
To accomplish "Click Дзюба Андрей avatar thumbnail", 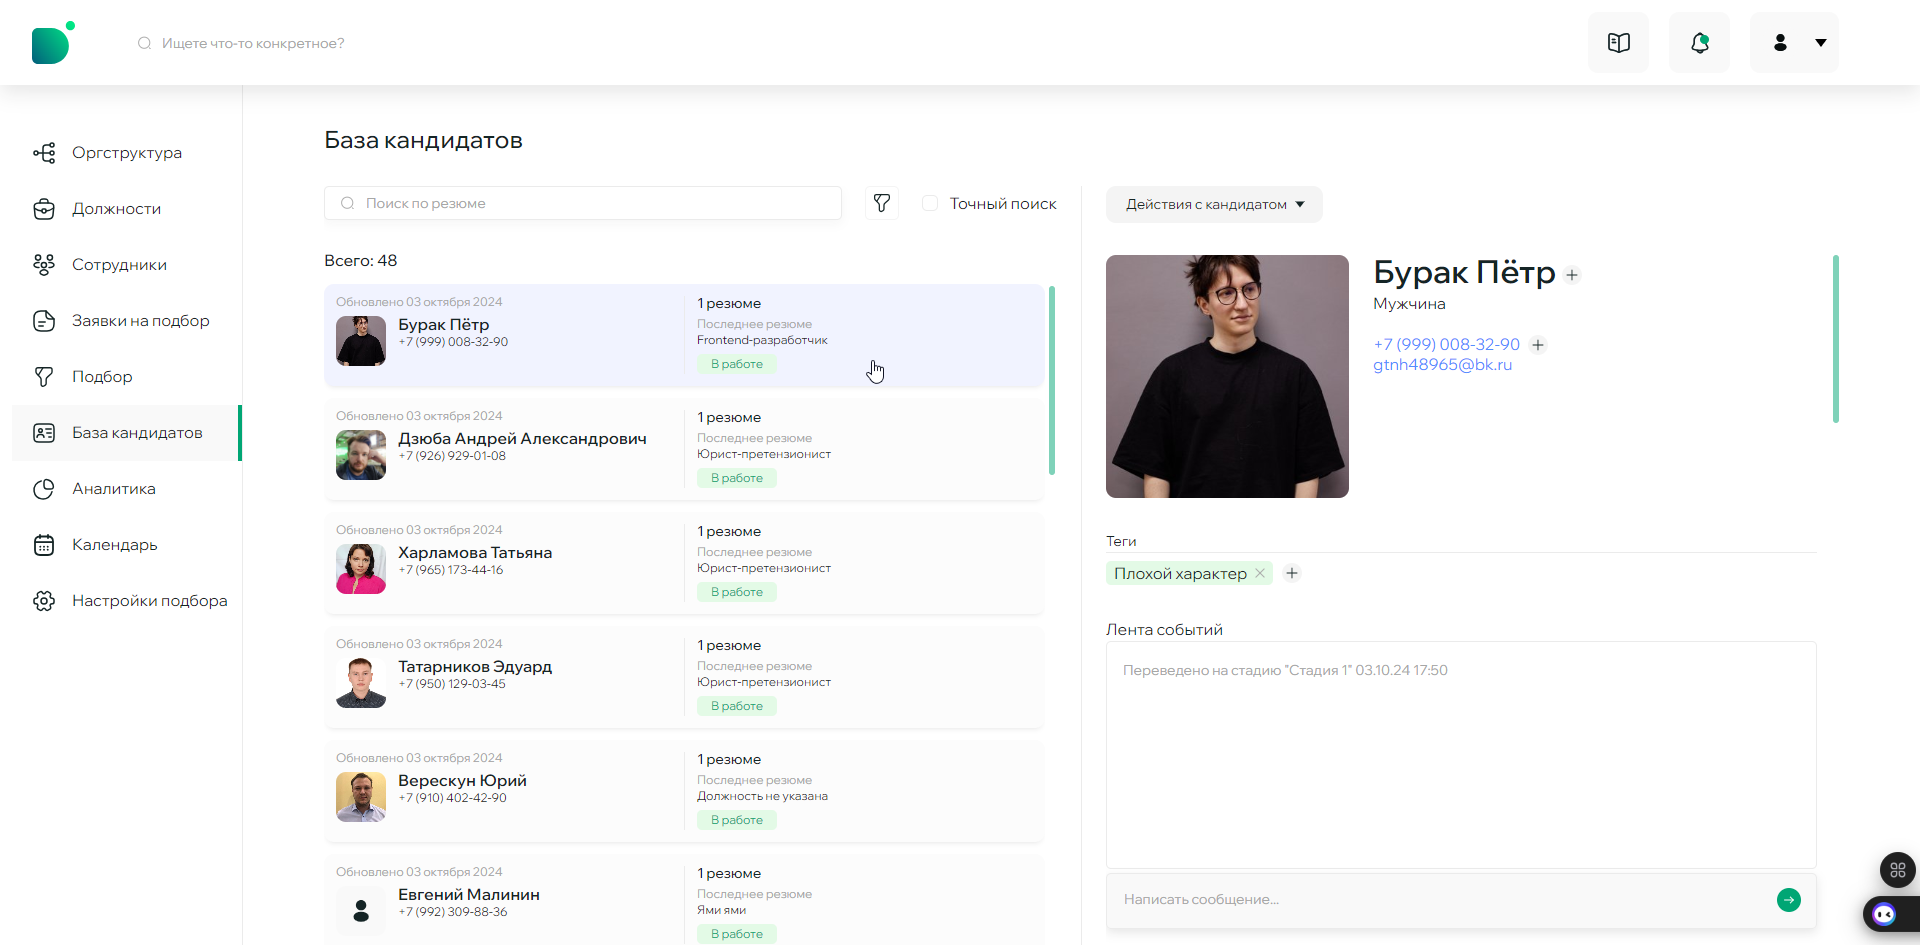I will coord(361,455).
